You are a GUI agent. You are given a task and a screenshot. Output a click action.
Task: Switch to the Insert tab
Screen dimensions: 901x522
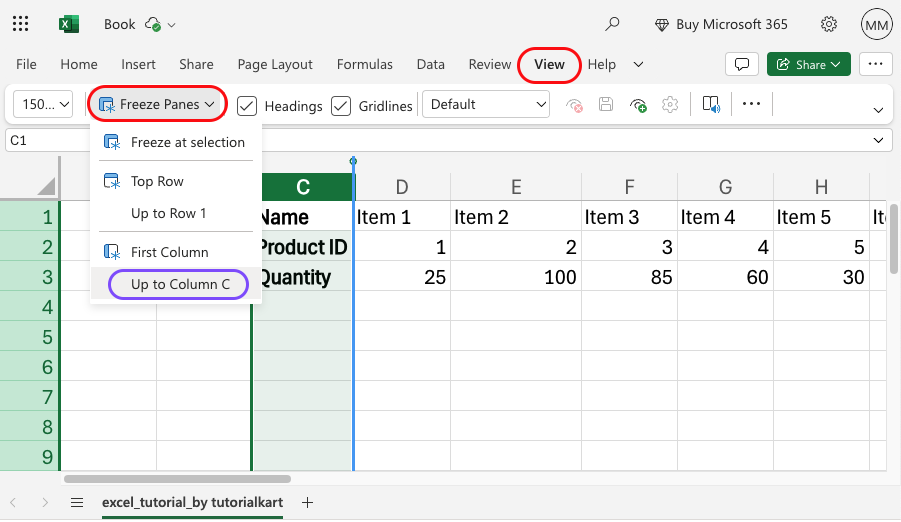click(x=138, y=64)
